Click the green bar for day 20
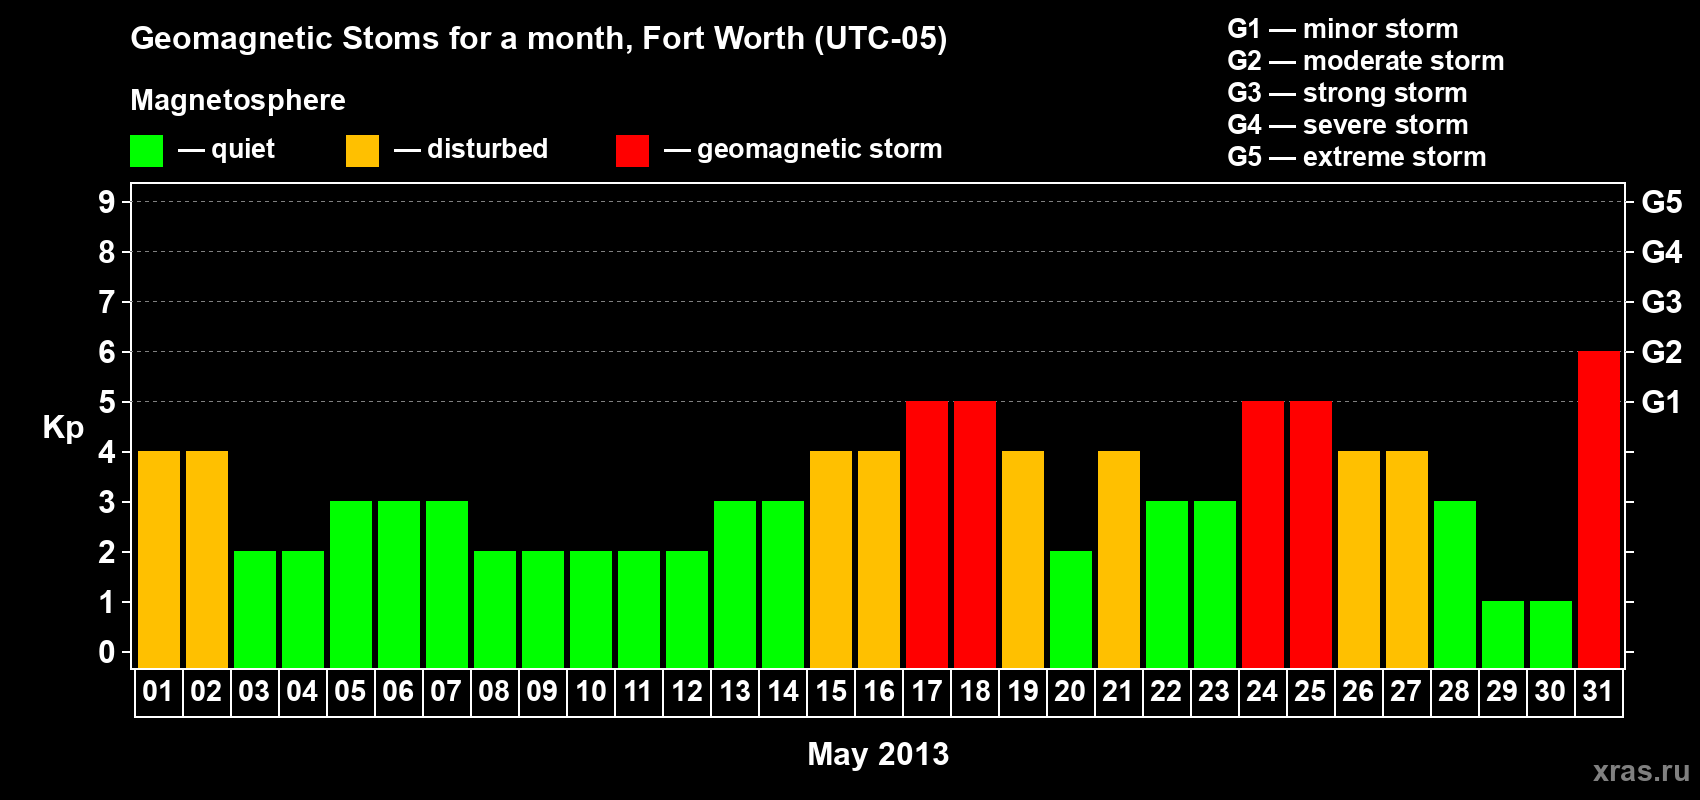The width and height of the screenshot is (1700, 800). click(1070, 610)
